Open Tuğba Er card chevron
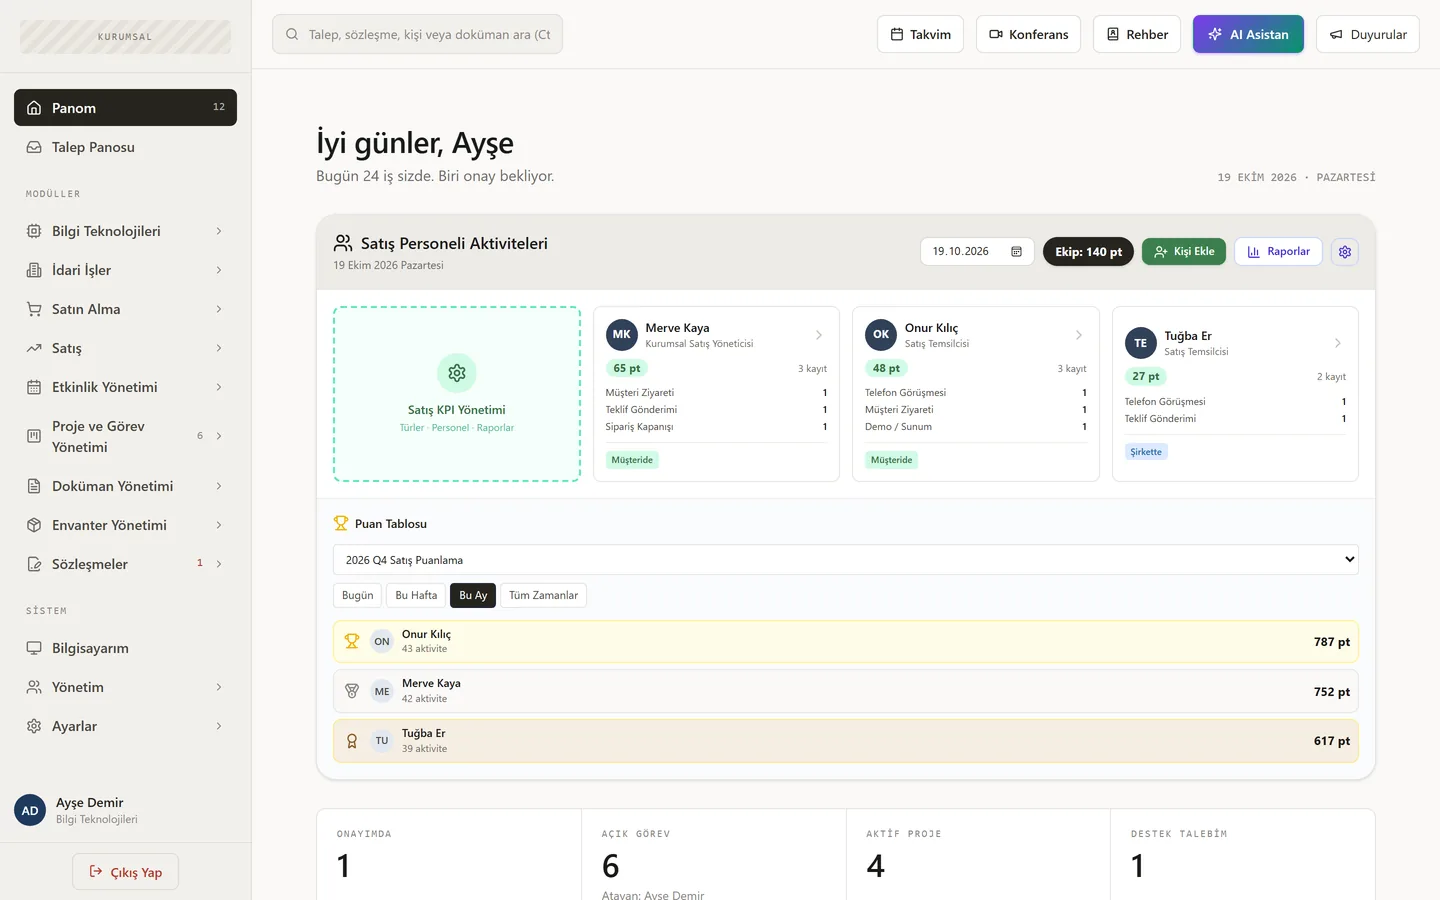 [x=1338, y=343]
